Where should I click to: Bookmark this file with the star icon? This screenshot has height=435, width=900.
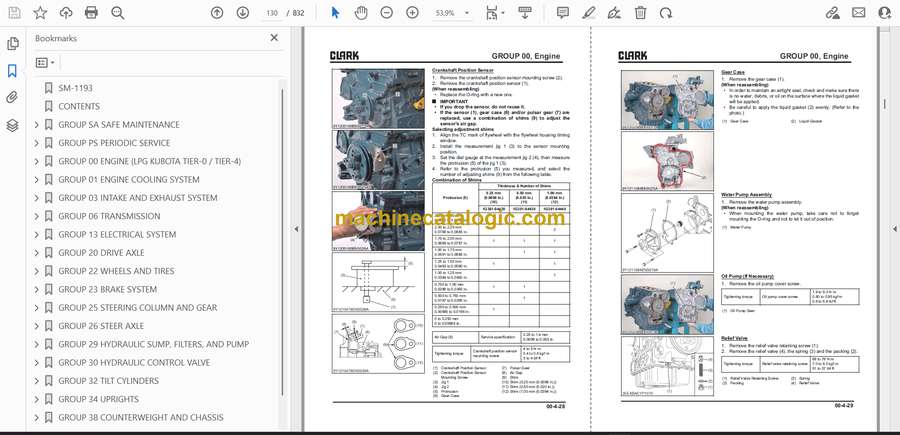pyautogui.click(x=40, y=13)
